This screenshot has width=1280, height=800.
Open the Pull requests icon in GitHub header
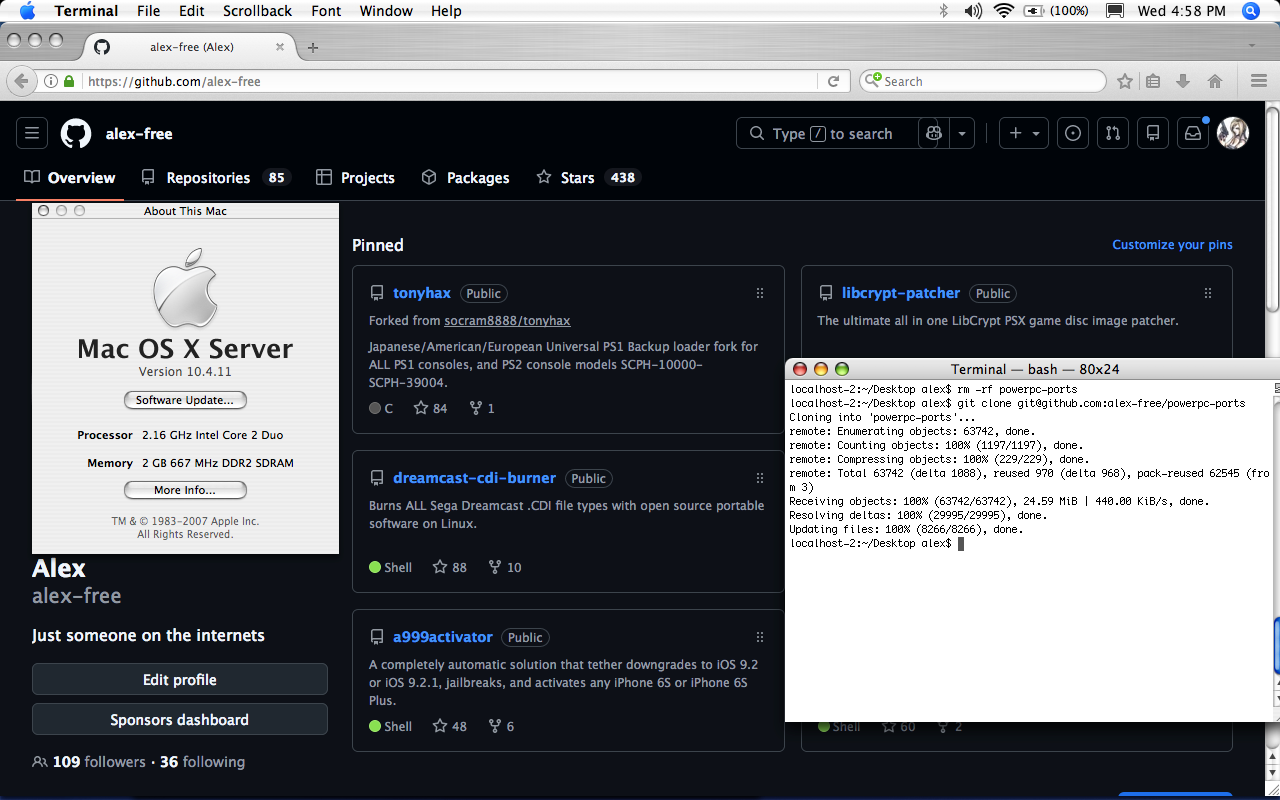1113,133
